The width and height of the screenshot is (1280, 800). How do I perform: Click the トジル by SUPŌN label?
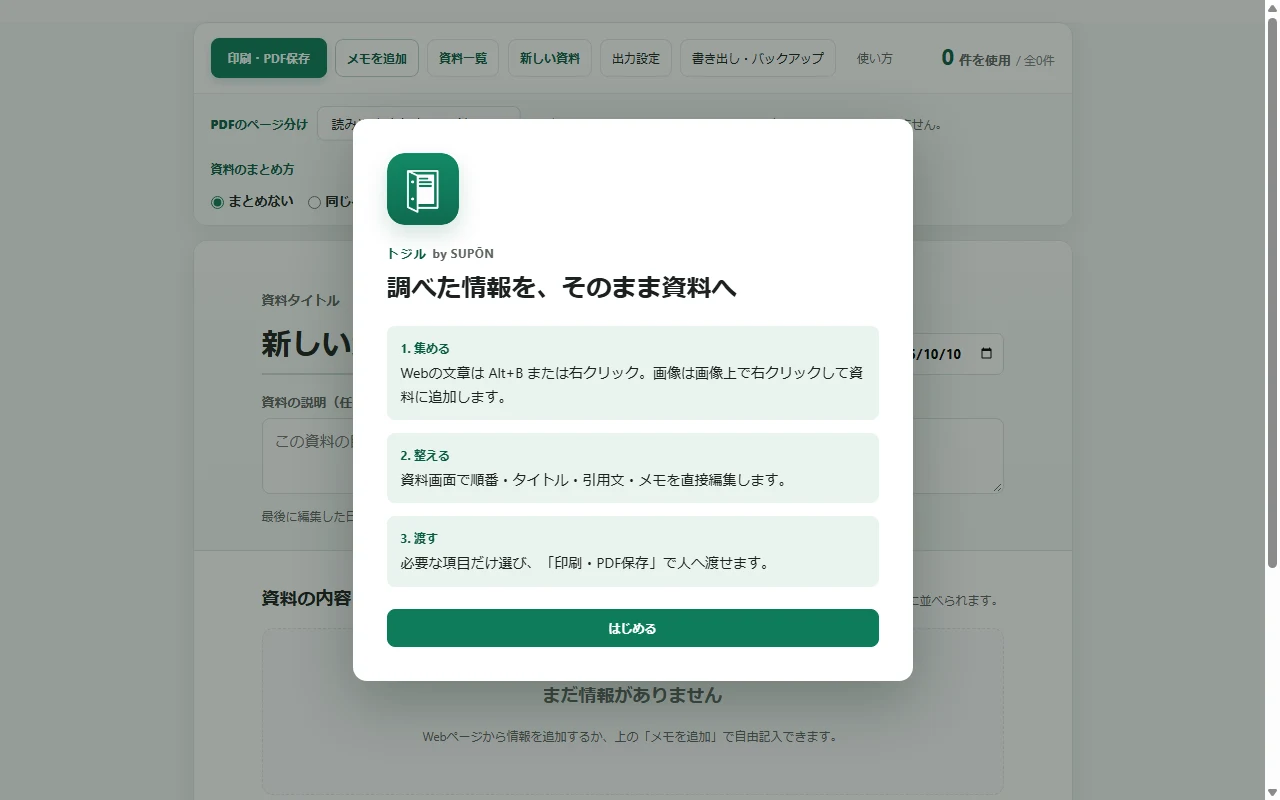click(440, 254)
